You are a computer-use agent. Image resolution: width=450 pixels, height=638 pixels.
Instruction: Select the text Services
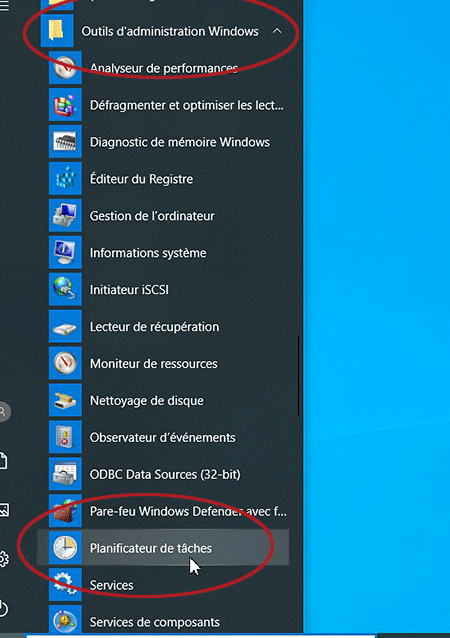point(111,585)
